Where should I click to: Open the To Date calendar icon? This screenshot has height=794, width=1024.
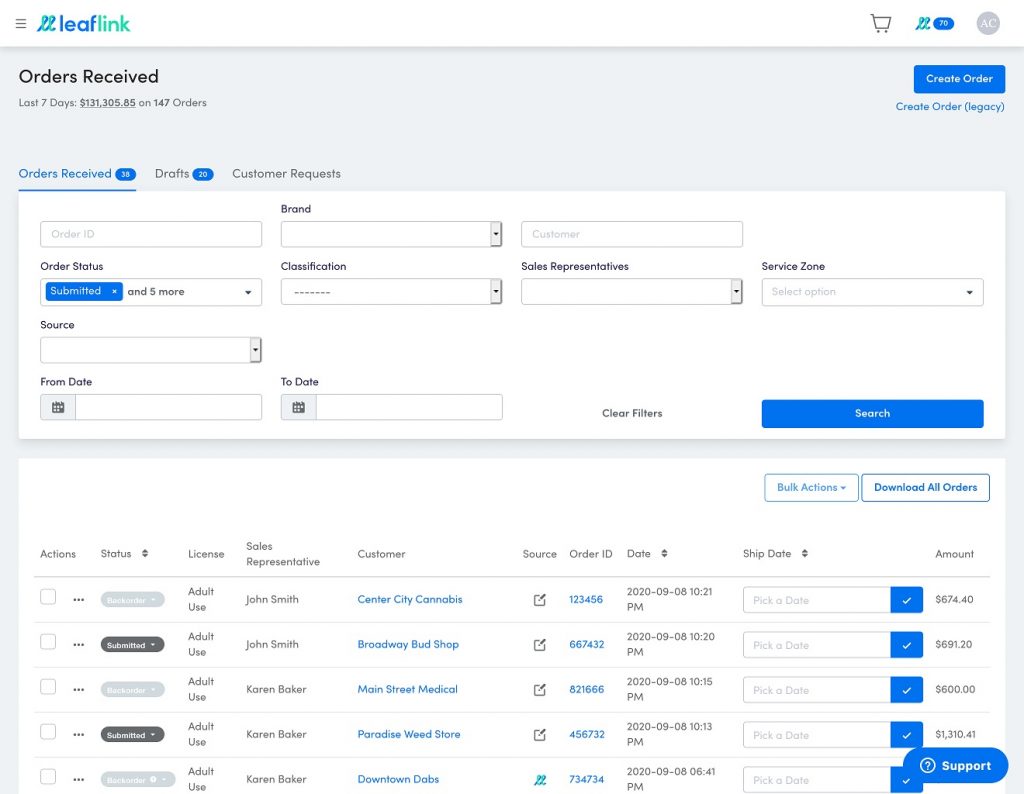(x=298, y=407)
